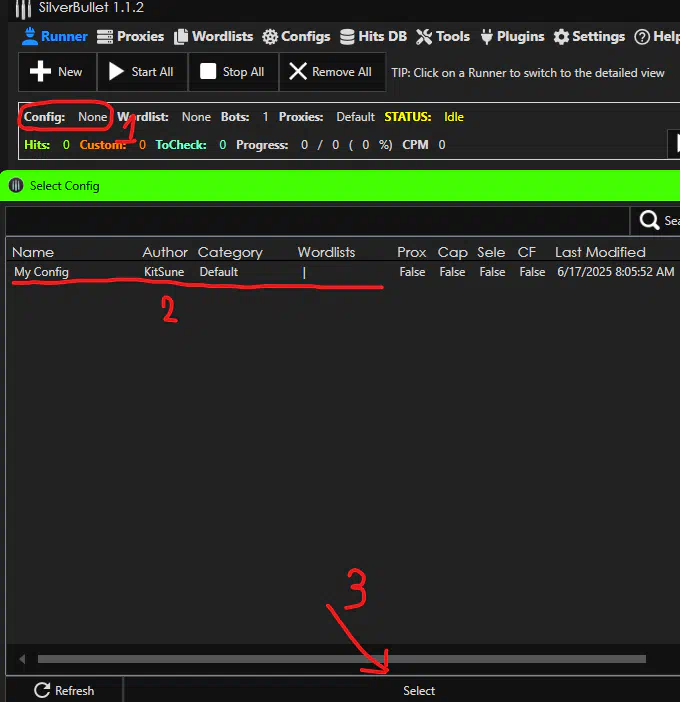Image resolution: width=680 pixels, height=702 pixels.
Task: Click the scrollbar left arrow
Action: [x=21, y=659]
